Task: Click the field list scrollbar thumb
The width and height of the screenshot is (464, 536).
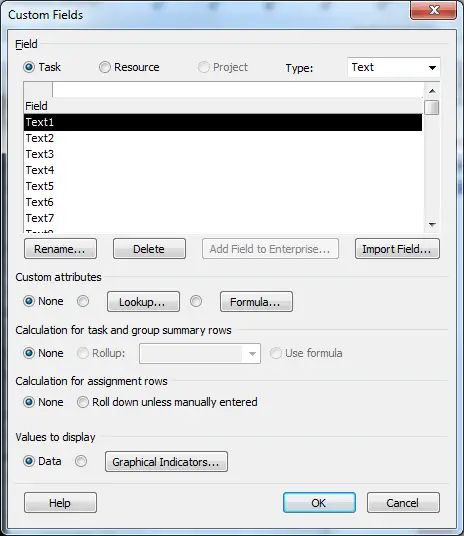Action: (432, 107)
